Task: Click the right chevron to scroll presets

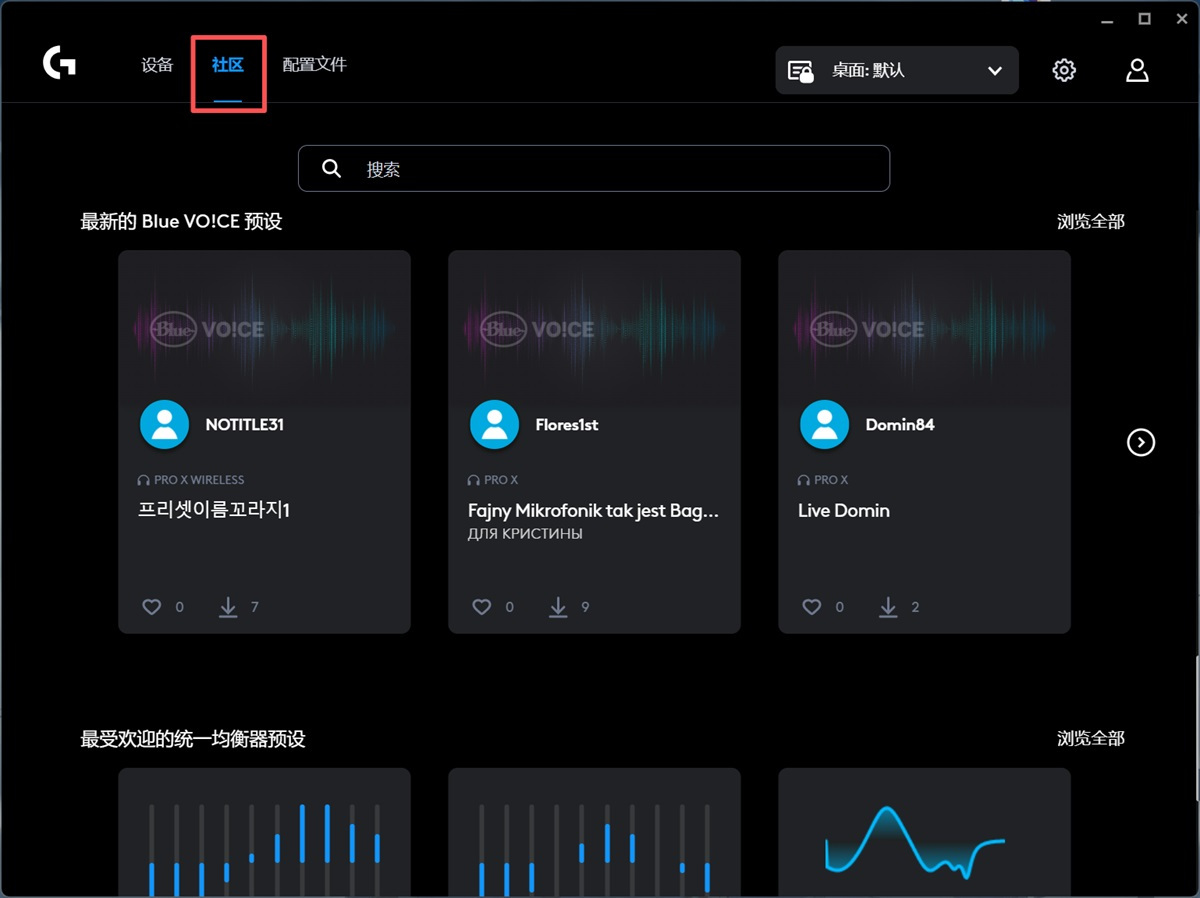Action: click(x=1140, y=442)
